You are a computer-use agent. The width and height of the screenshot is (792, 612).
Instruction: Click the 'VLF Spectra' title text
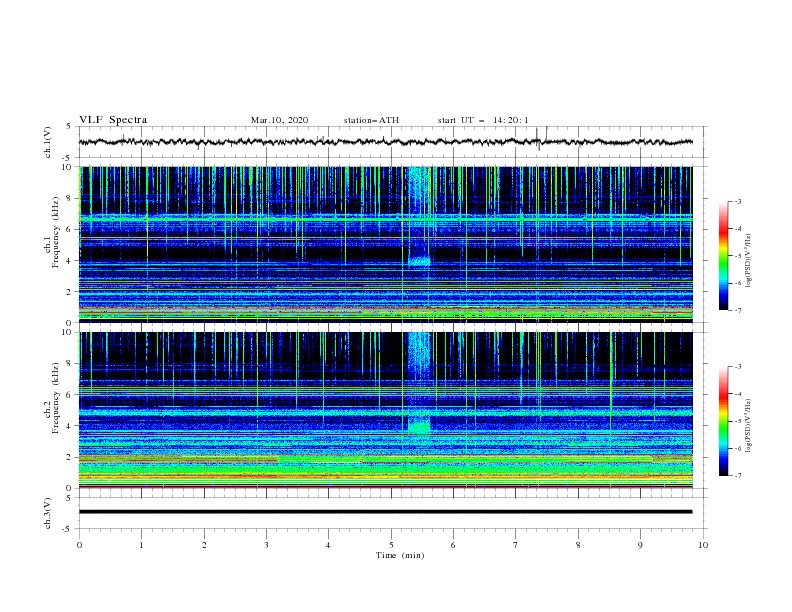113,120
